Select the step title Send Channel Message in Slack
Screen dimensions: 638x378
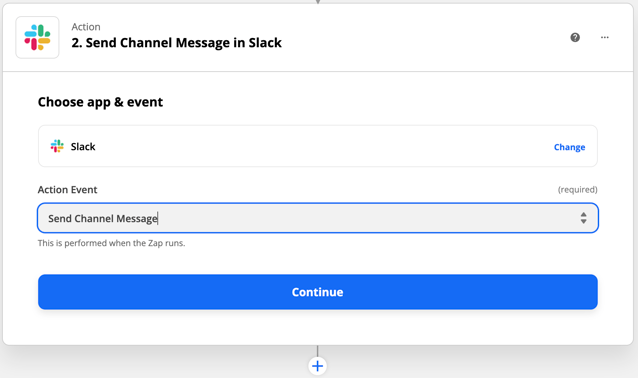177,43
